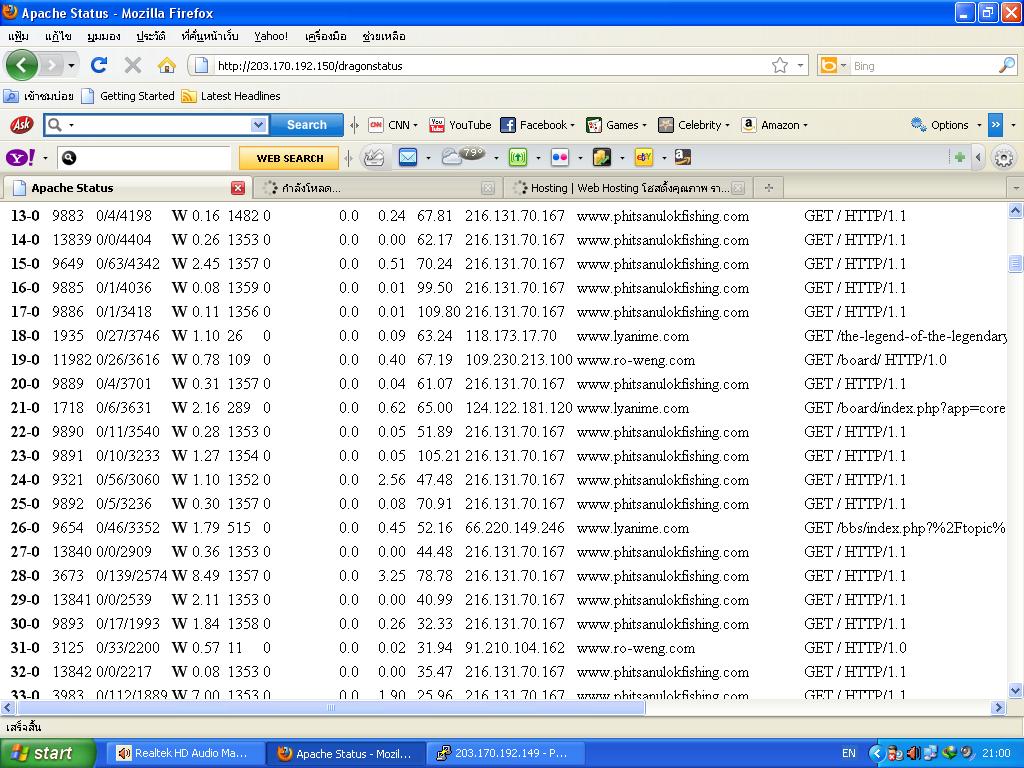
Task: Switch to Realtek HD Audio Manager taskbar item
Action: (x=184, y=754)
